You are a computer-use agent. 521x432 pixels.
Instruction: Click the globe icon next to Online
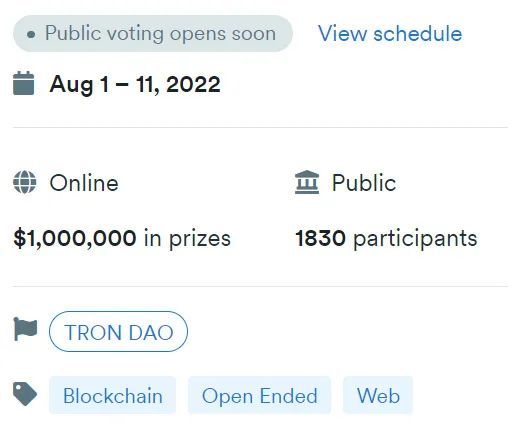(x=25, y=182)
